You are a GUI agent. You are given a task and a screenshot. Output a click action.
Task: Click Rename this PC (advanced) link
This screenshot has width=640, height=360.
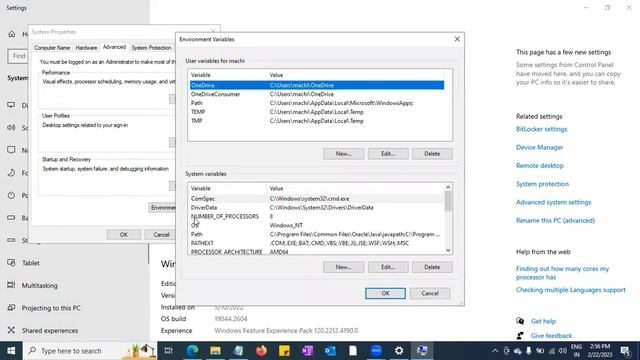(555, 220)
